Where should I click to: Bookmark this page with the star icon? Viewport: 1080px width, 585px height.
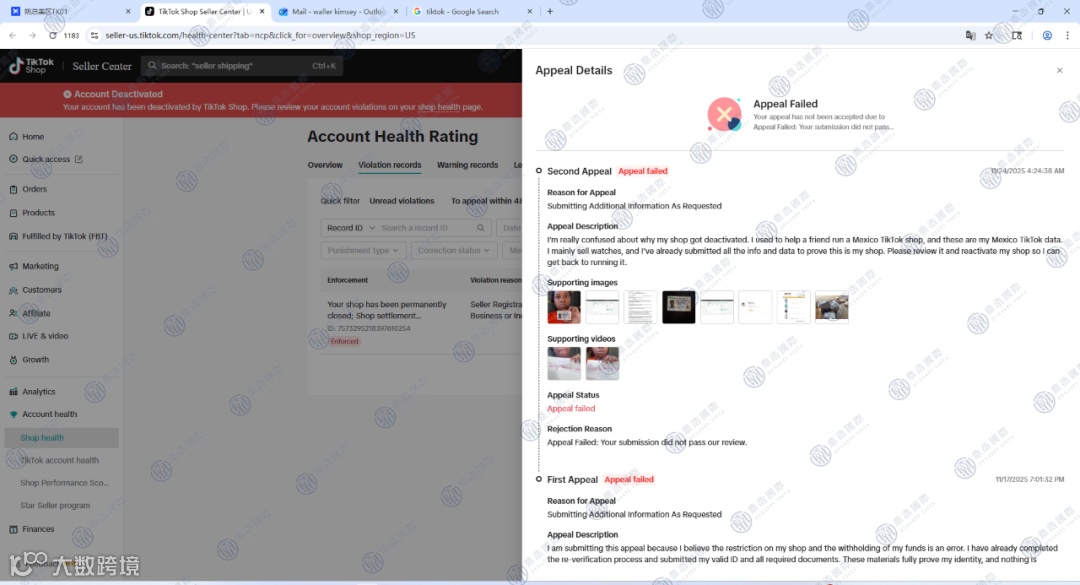click(x=989, y=35)
